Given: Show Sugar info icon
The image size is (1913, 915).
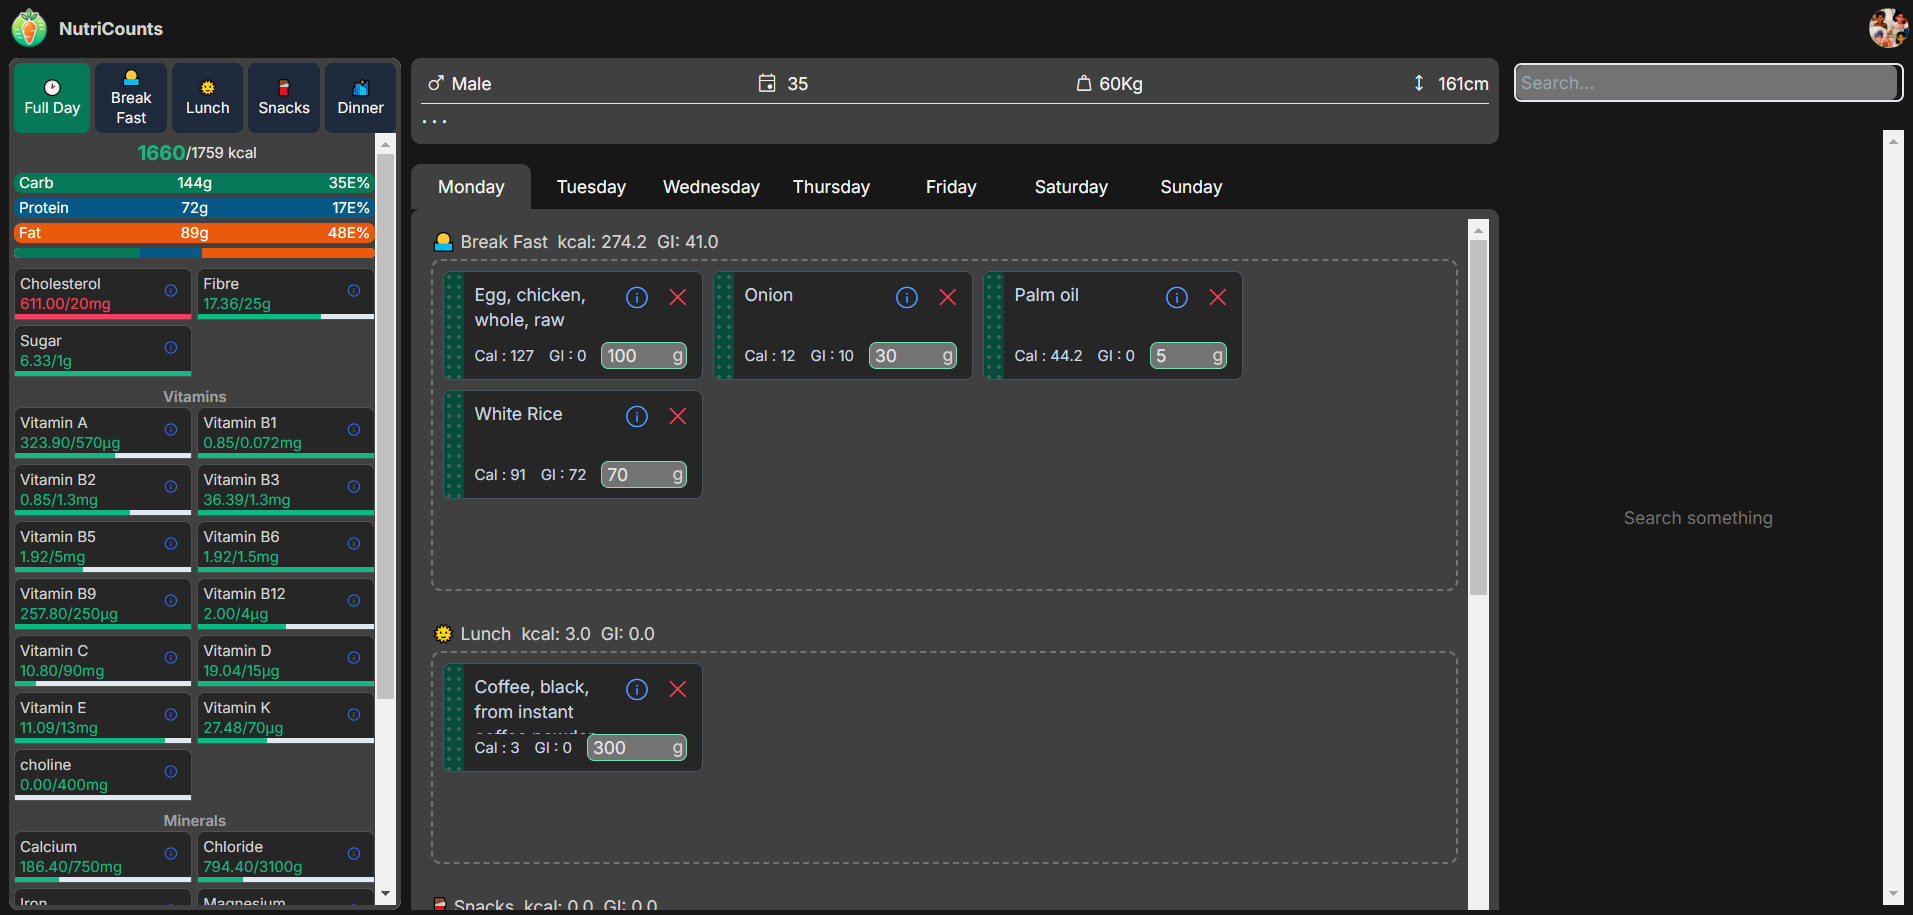Looking at the screenshot, I should 171,348.
